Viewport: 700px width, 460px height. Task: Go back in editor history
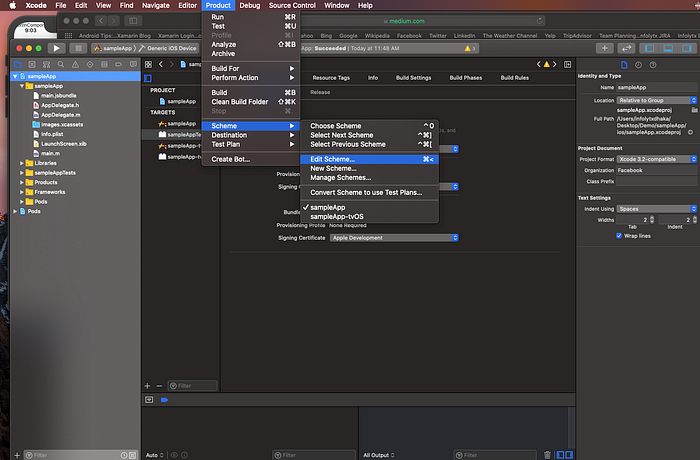[161, 64]
